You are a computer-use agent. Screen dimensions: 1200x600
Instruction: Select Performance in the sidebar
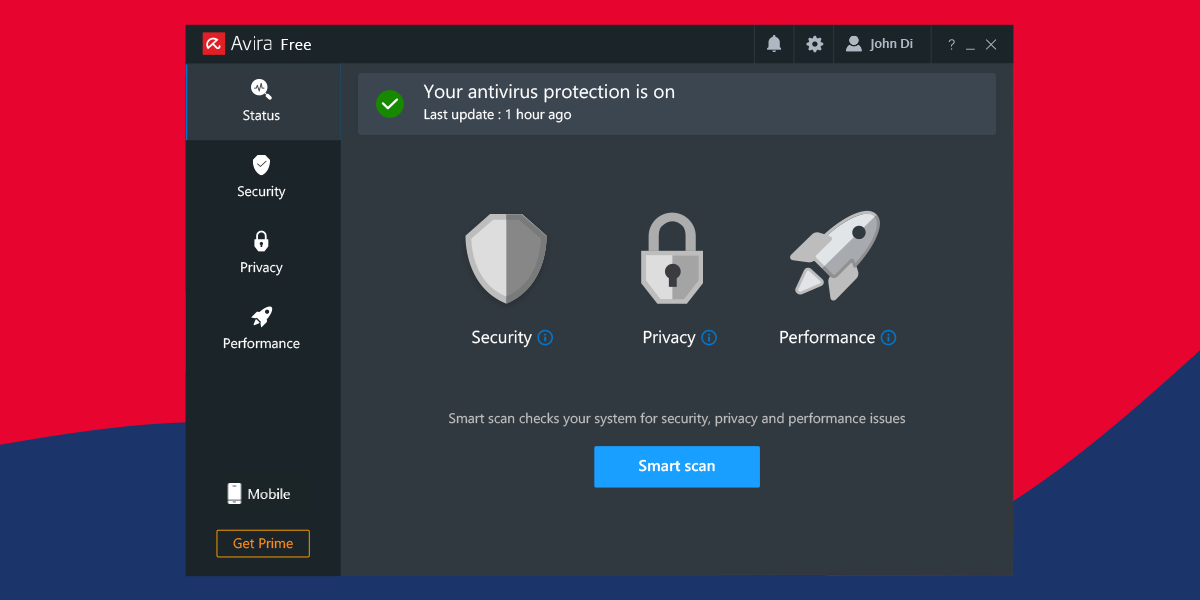tap(261, 330)
